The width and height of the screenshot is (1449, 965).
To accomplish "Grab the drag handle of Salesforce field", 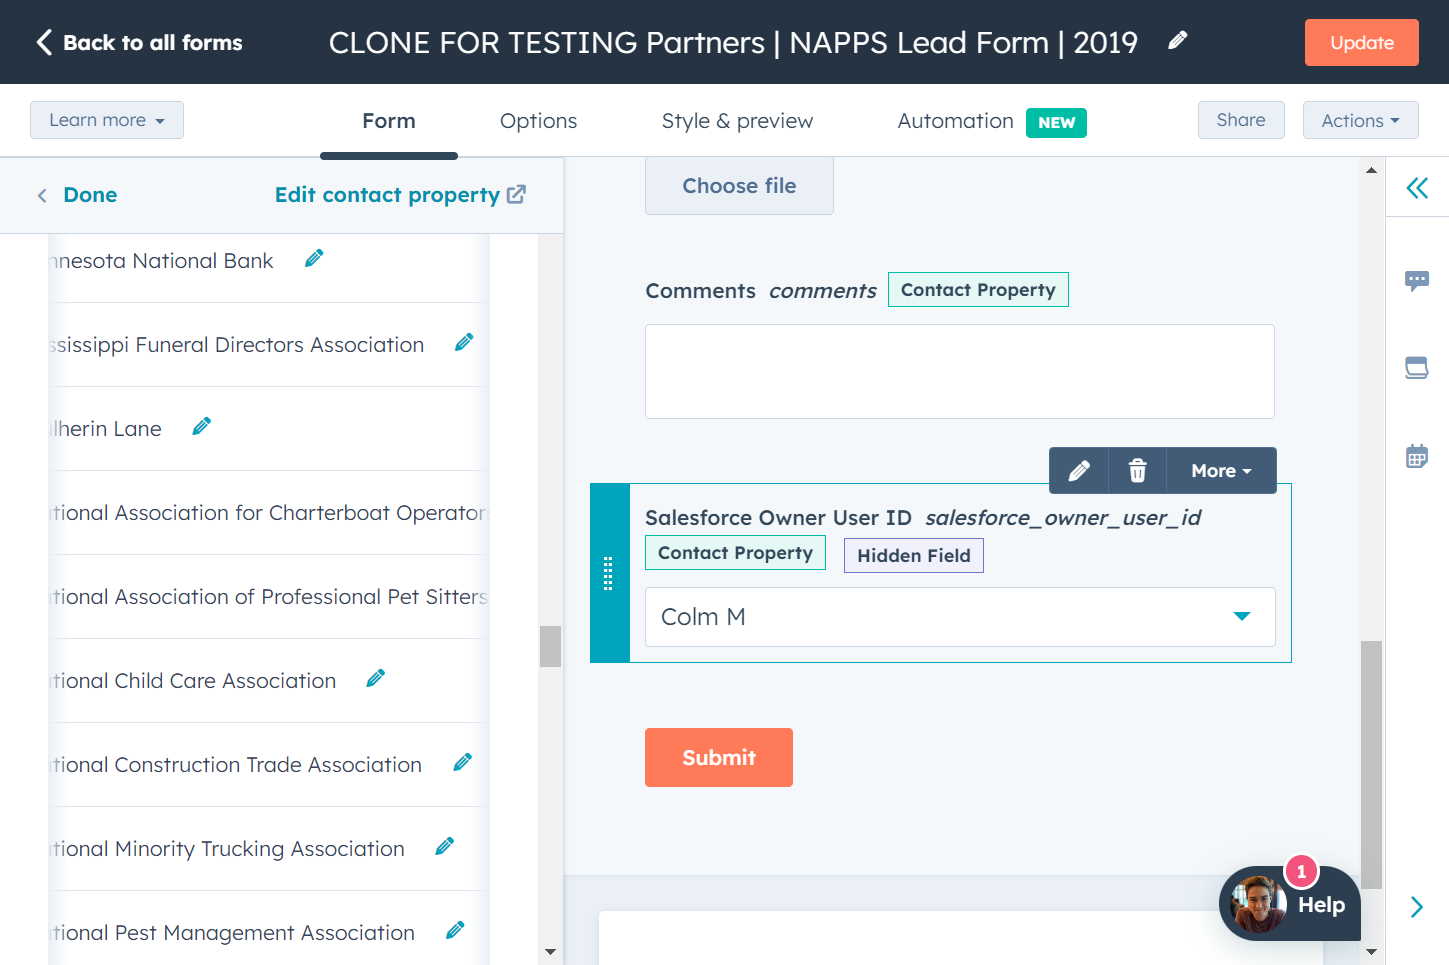I will click(x=608, y=573).
